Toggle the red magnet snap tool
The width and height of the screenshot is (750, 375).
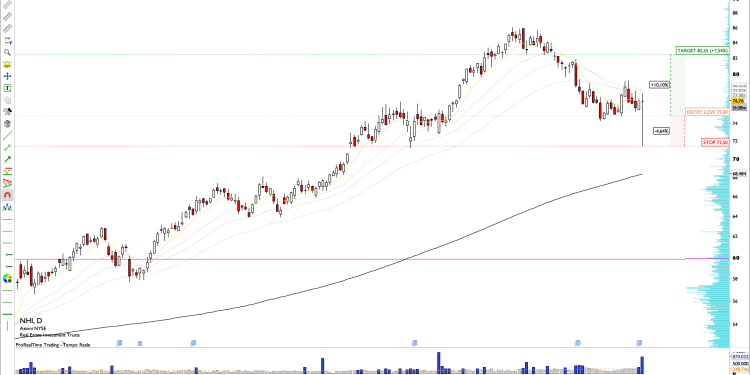7,195
